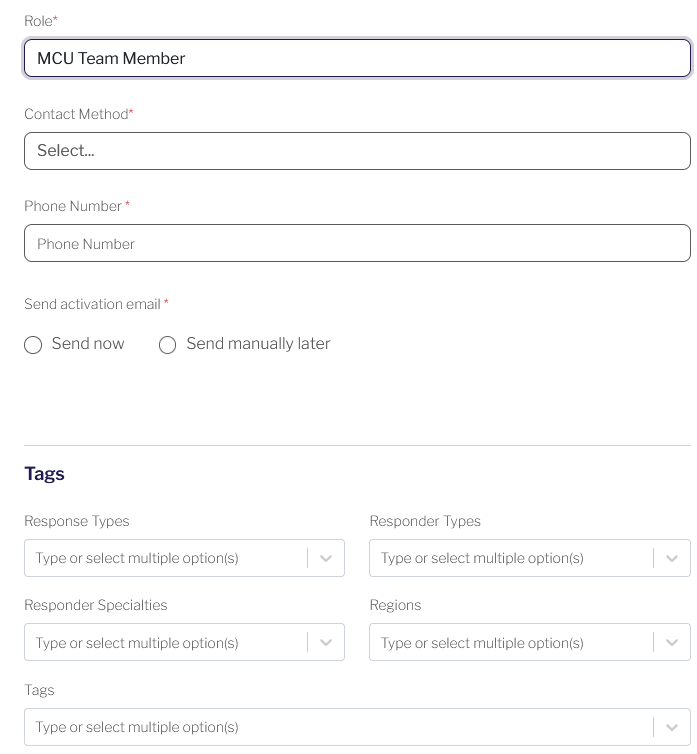Image resolution: width=697 pixels, height=754 pixels.
Task: Focus the Regions multi-select input
Action: point(530,642)
